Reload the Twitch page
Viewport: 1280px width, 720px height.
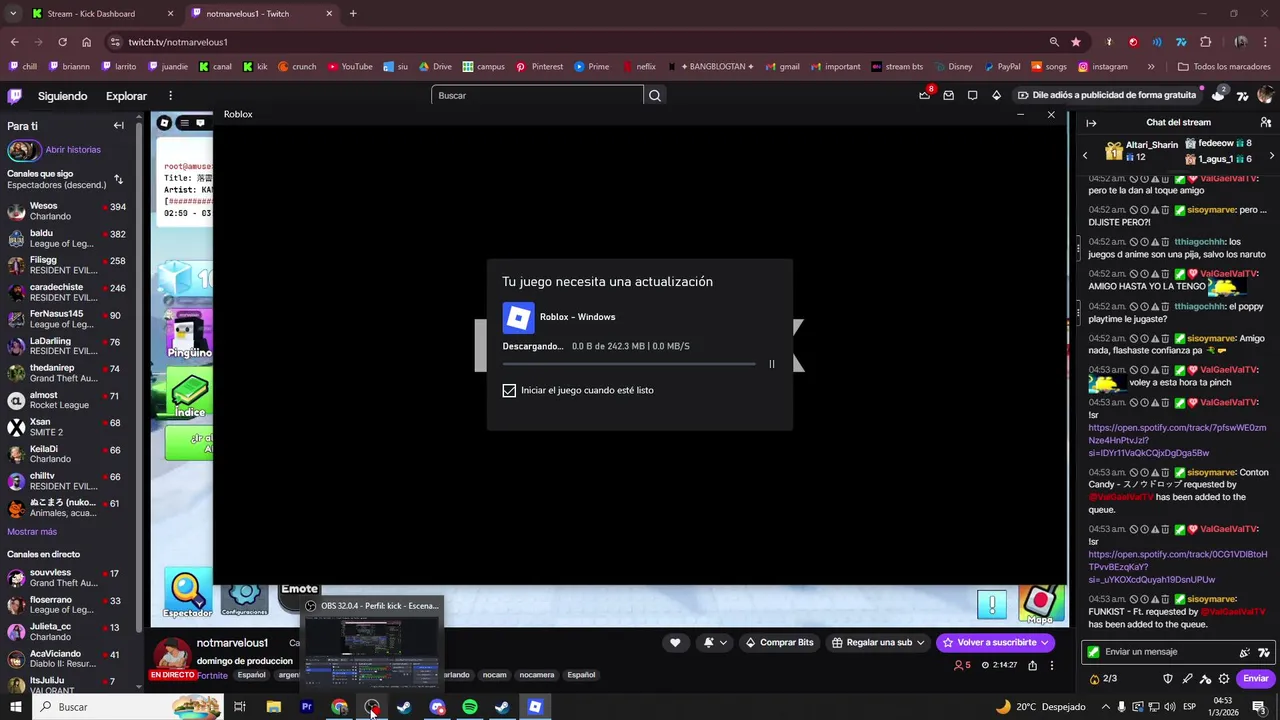coord(62,42)
